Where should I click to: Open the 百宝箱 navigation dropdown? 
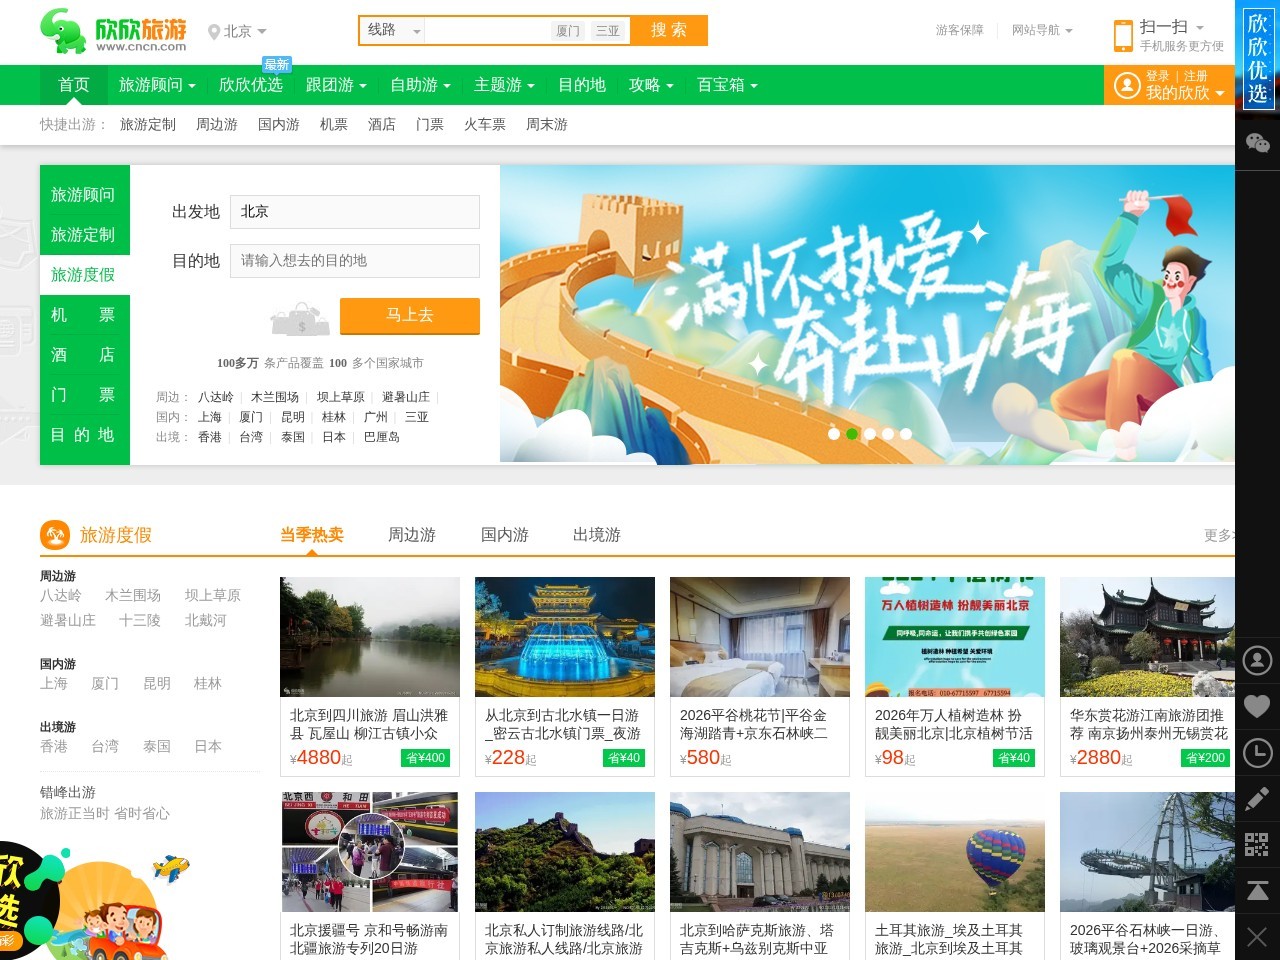(x=727, y=85)
